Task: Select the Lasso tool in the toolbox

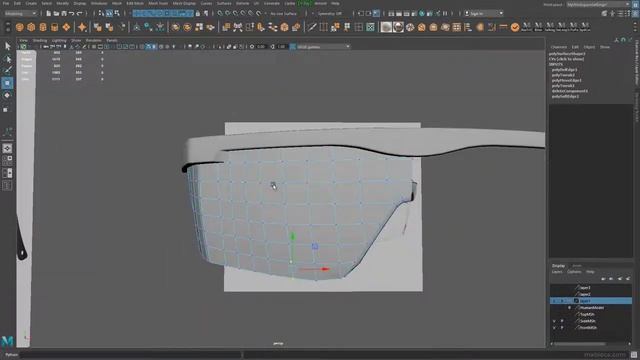Action: point(7,59)
